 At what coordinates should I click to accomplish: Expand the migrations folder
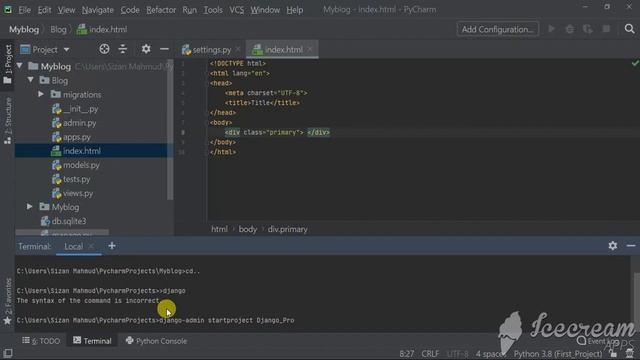(41, 94)
